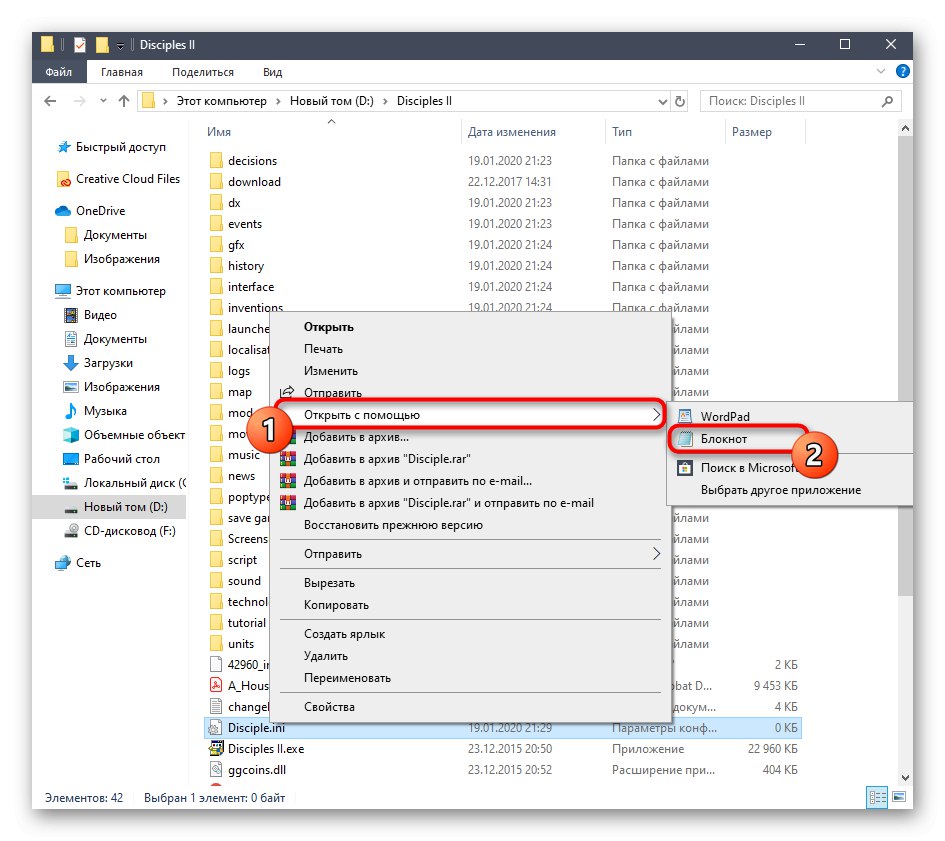Choose Добавить в архив... WinRAR entry
Screen dimensions: 945x841
(356, 437)
